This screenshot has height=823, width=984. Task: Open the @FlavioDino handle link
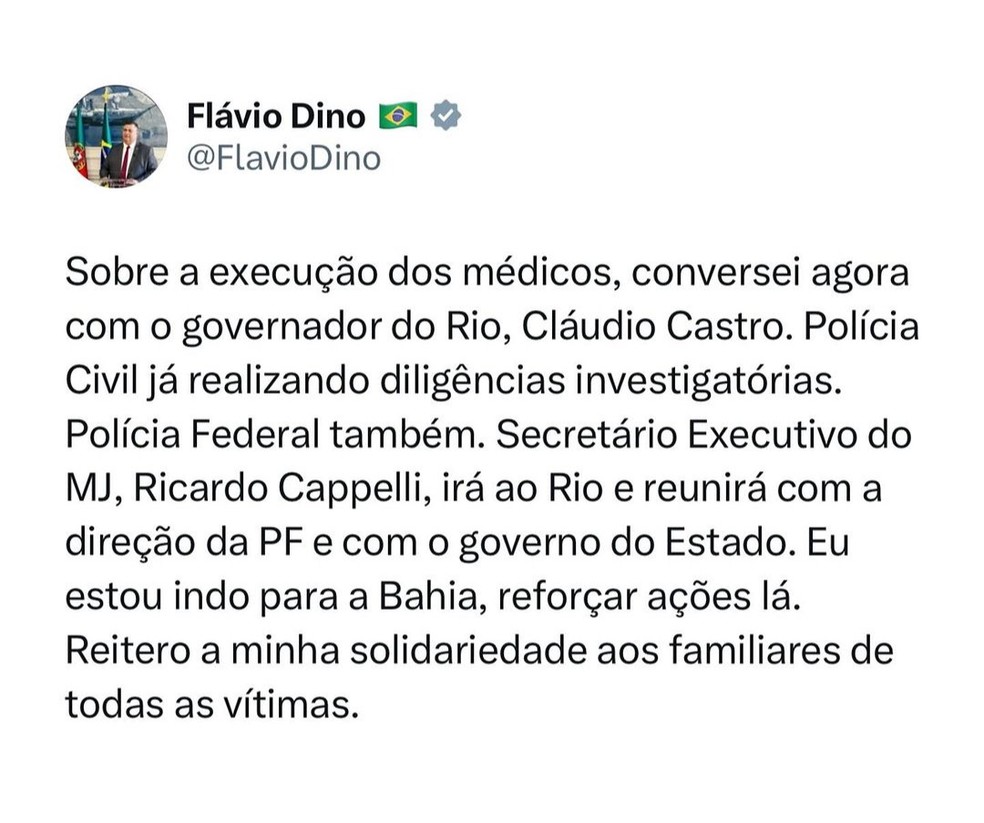tap(284, 159)
